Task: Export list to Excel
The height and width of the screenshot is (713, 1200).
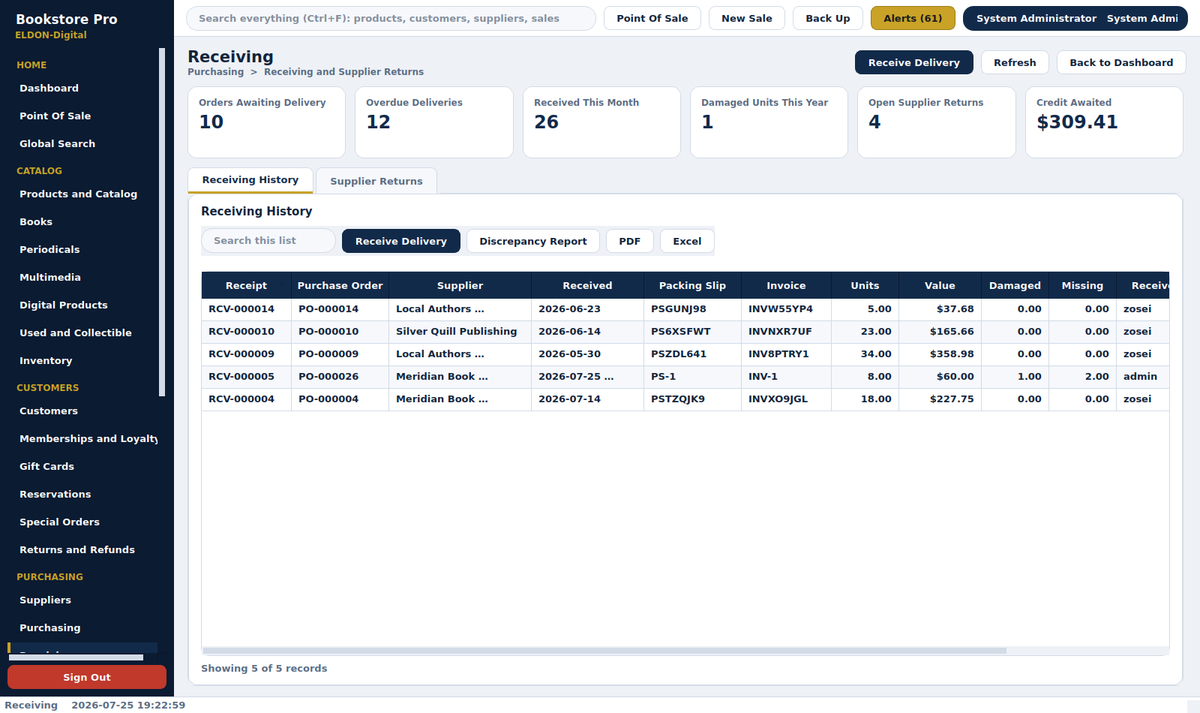Action: click(687, 241)
